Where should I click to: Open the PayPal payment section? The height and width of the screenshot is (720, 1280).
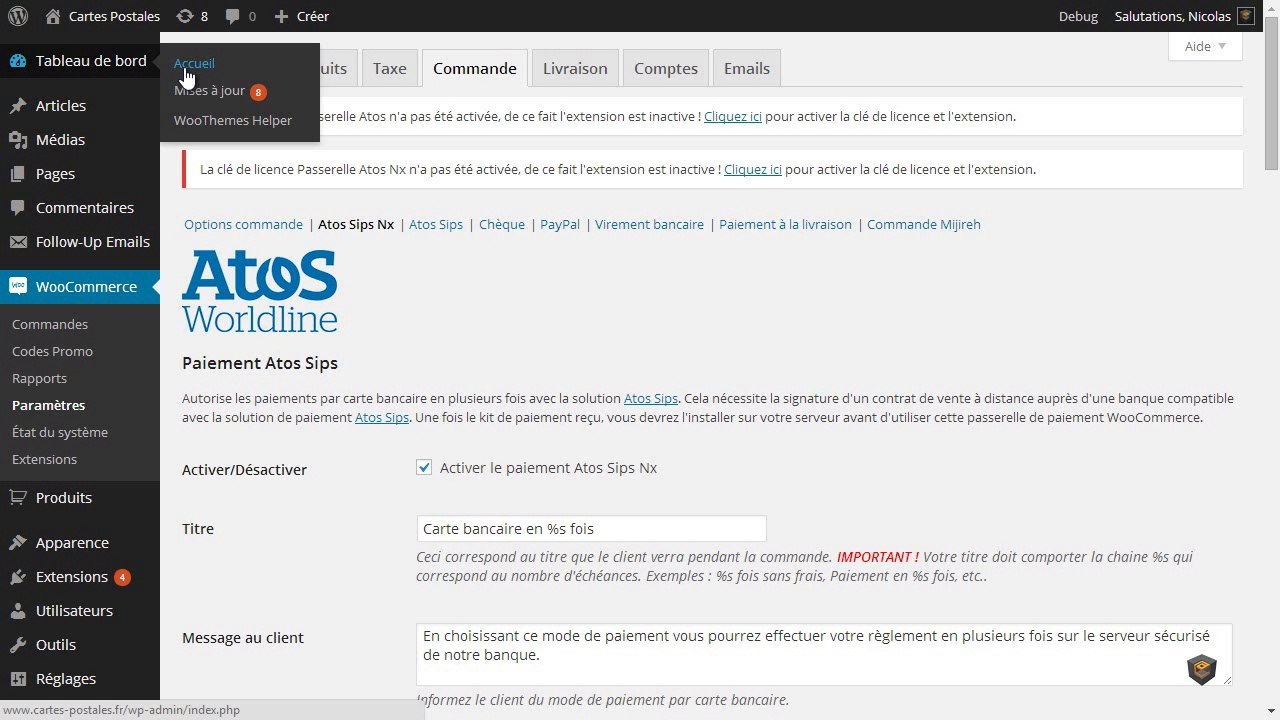(x=560, y=224)
